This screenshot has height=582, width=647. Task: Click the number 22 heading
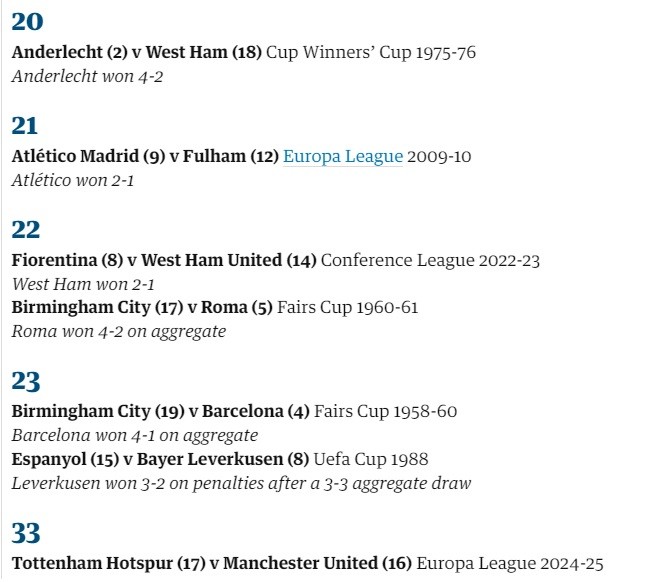click(26, 229)
